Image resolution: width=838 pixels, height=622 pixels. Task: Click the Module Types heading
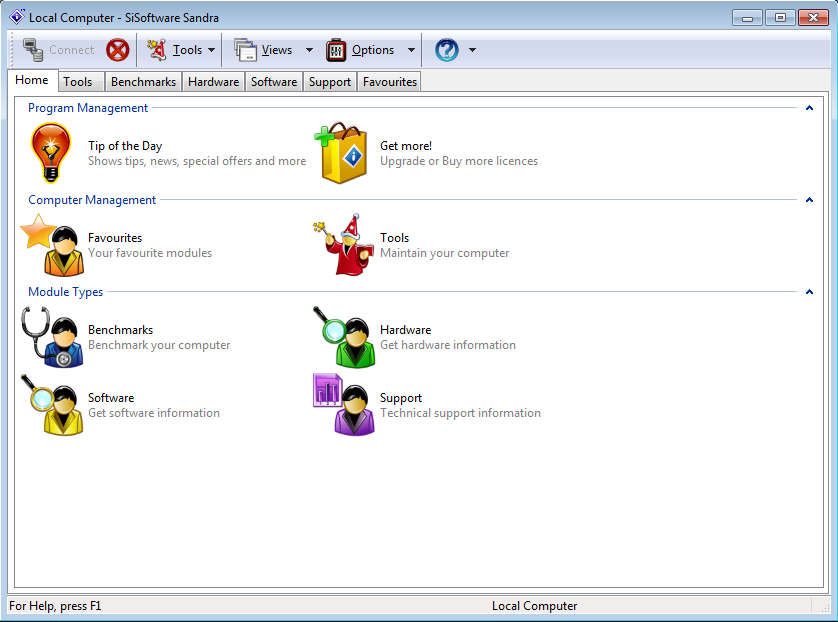coord(65,292)
